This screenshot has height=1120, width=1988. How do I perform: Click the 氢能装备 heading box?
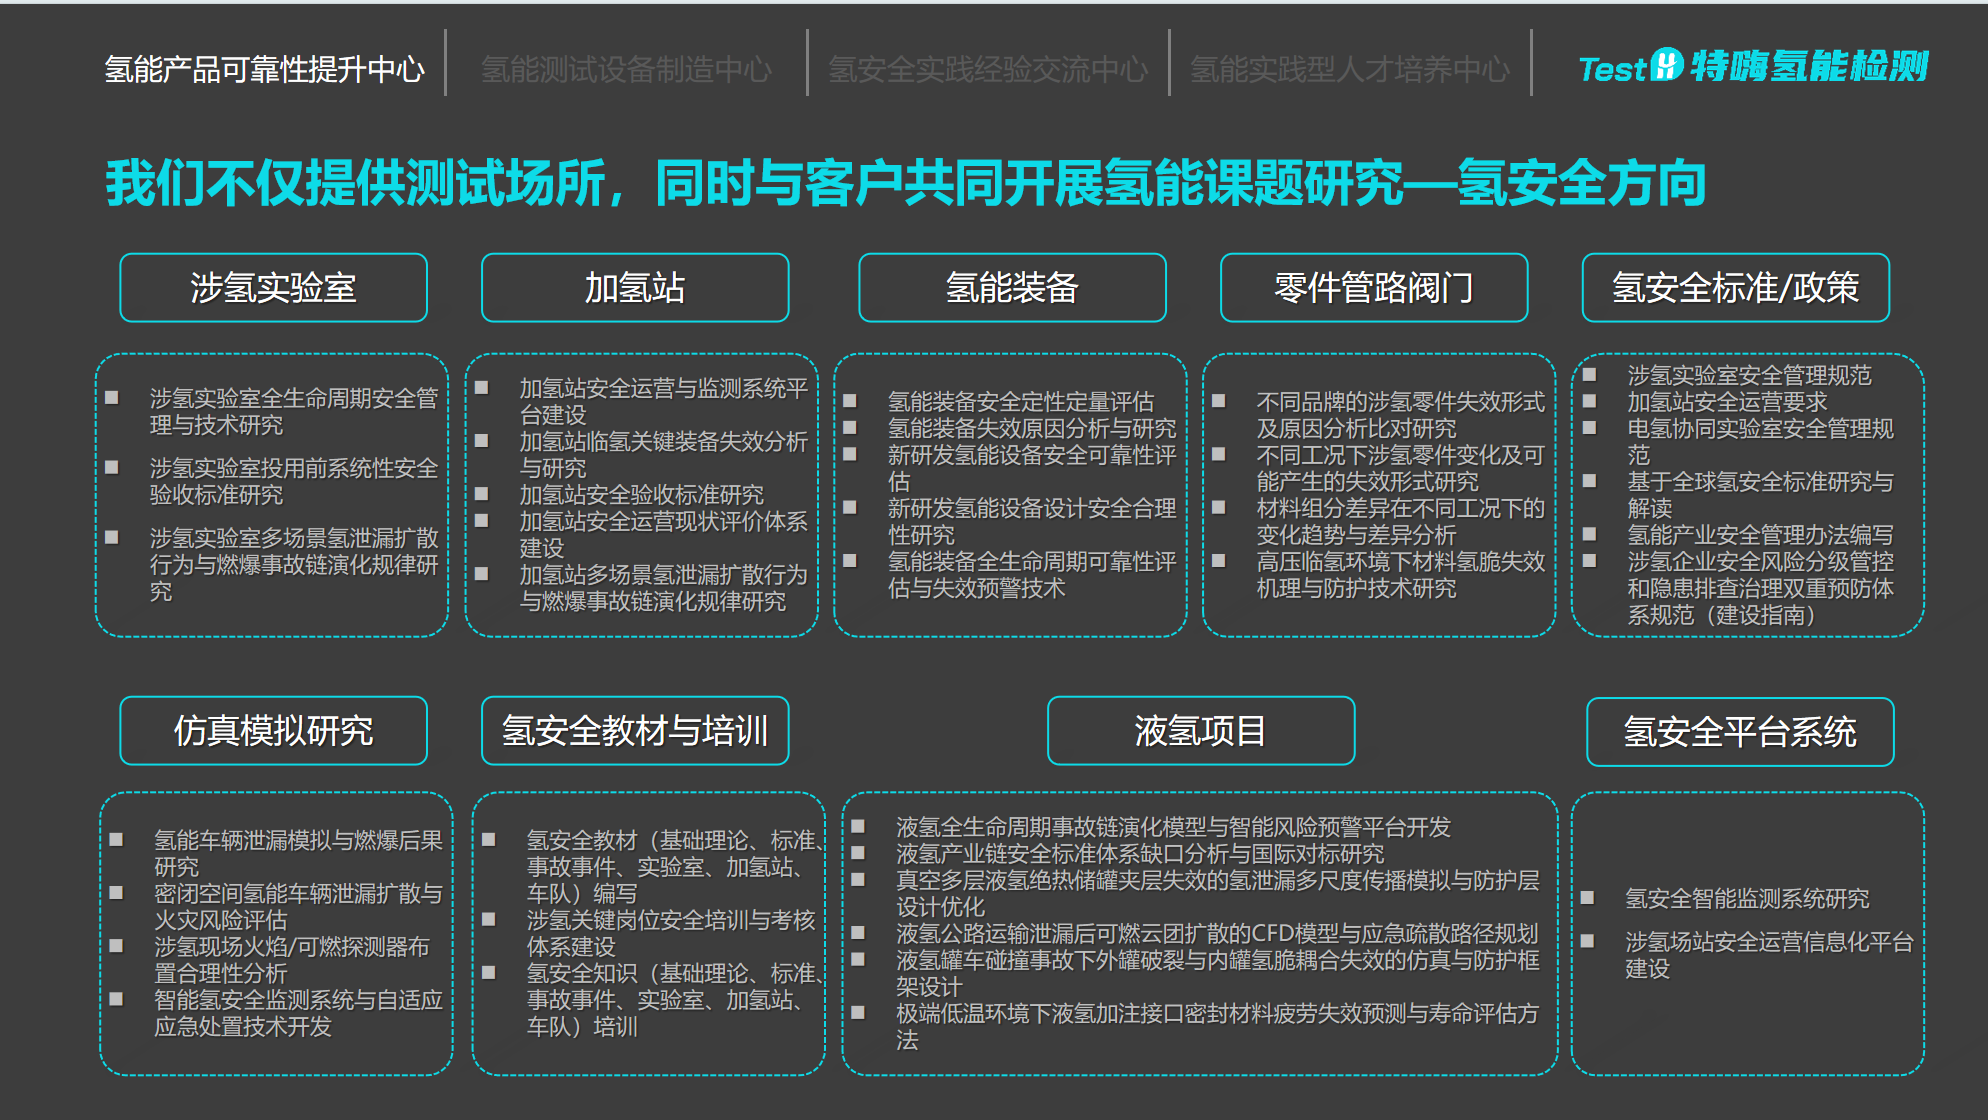(1012, 288)
